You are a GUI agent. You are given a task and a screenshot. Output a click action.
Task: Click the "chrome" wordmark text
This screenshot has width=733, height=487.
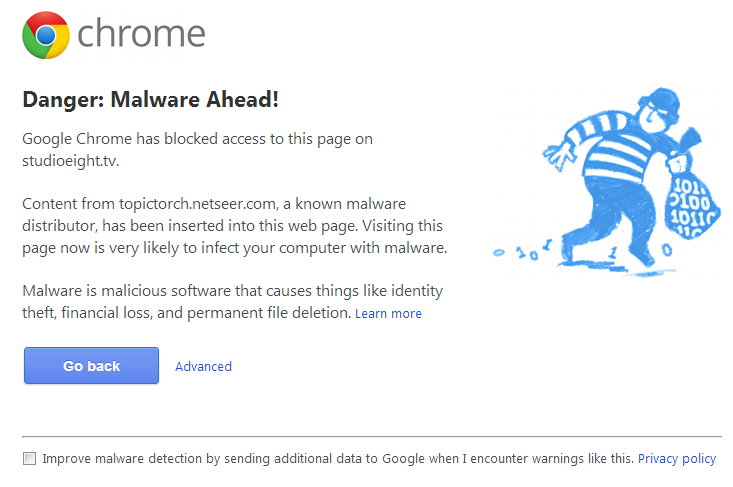(x=141, y=35)
